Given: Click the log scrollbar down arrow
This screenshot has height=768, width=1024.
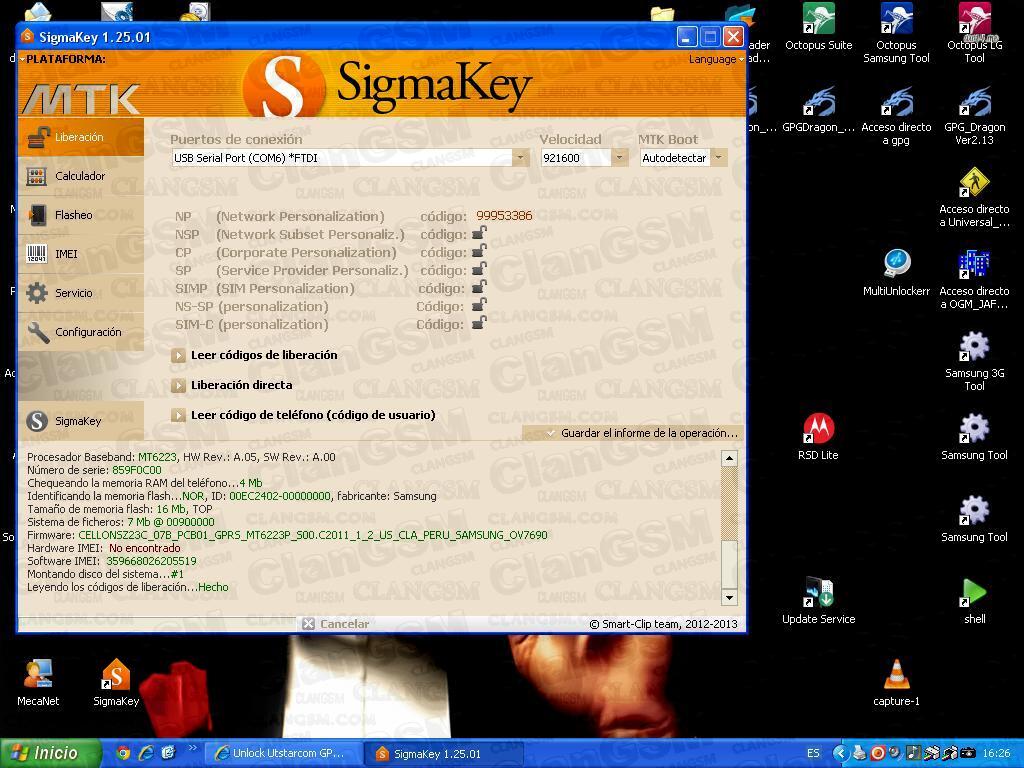Looking at the screenshot, I should pyautogui.click(x=729, y=597).
